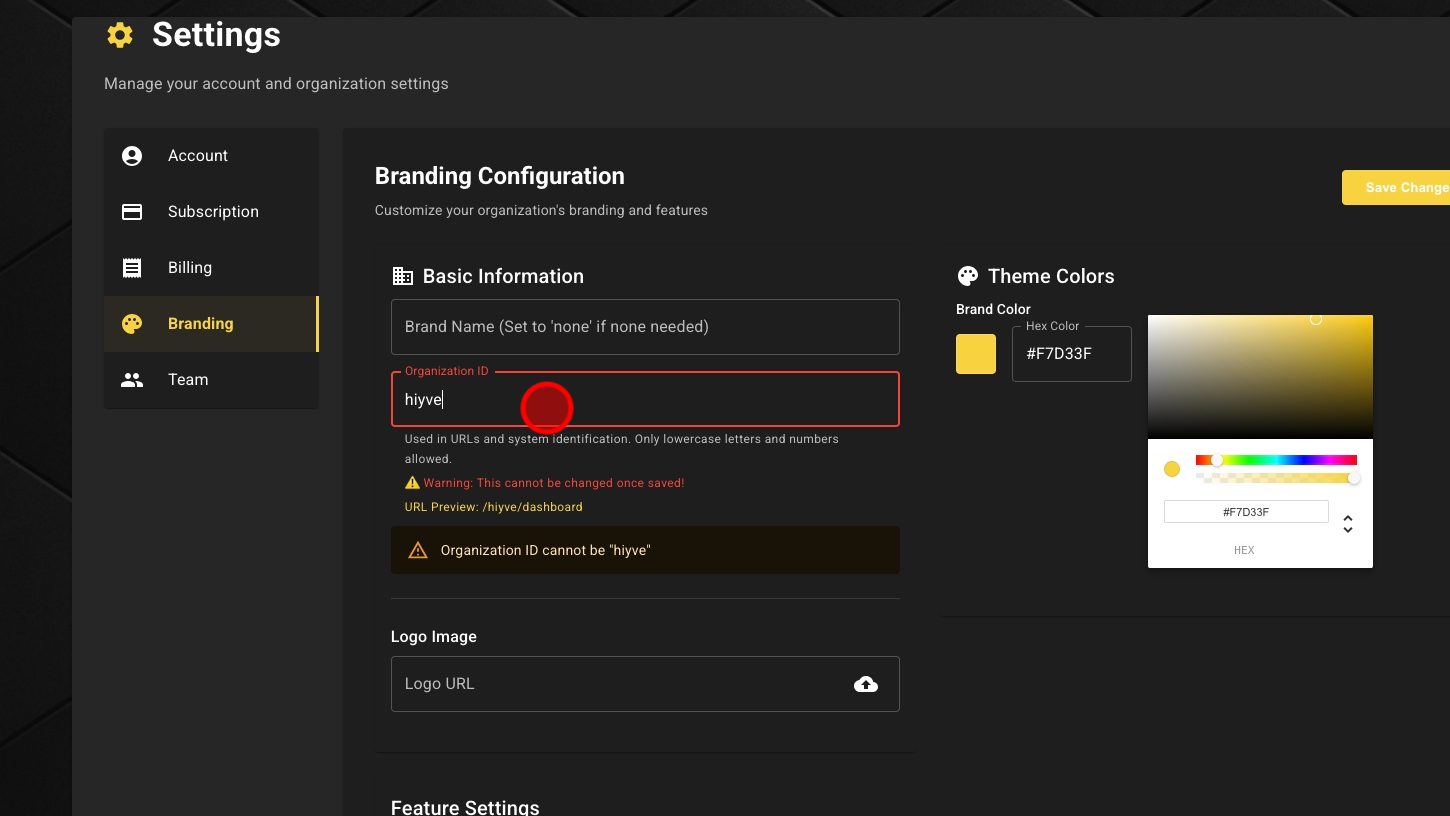Click the Branding palette icon in sidebar

pos(132,324)
